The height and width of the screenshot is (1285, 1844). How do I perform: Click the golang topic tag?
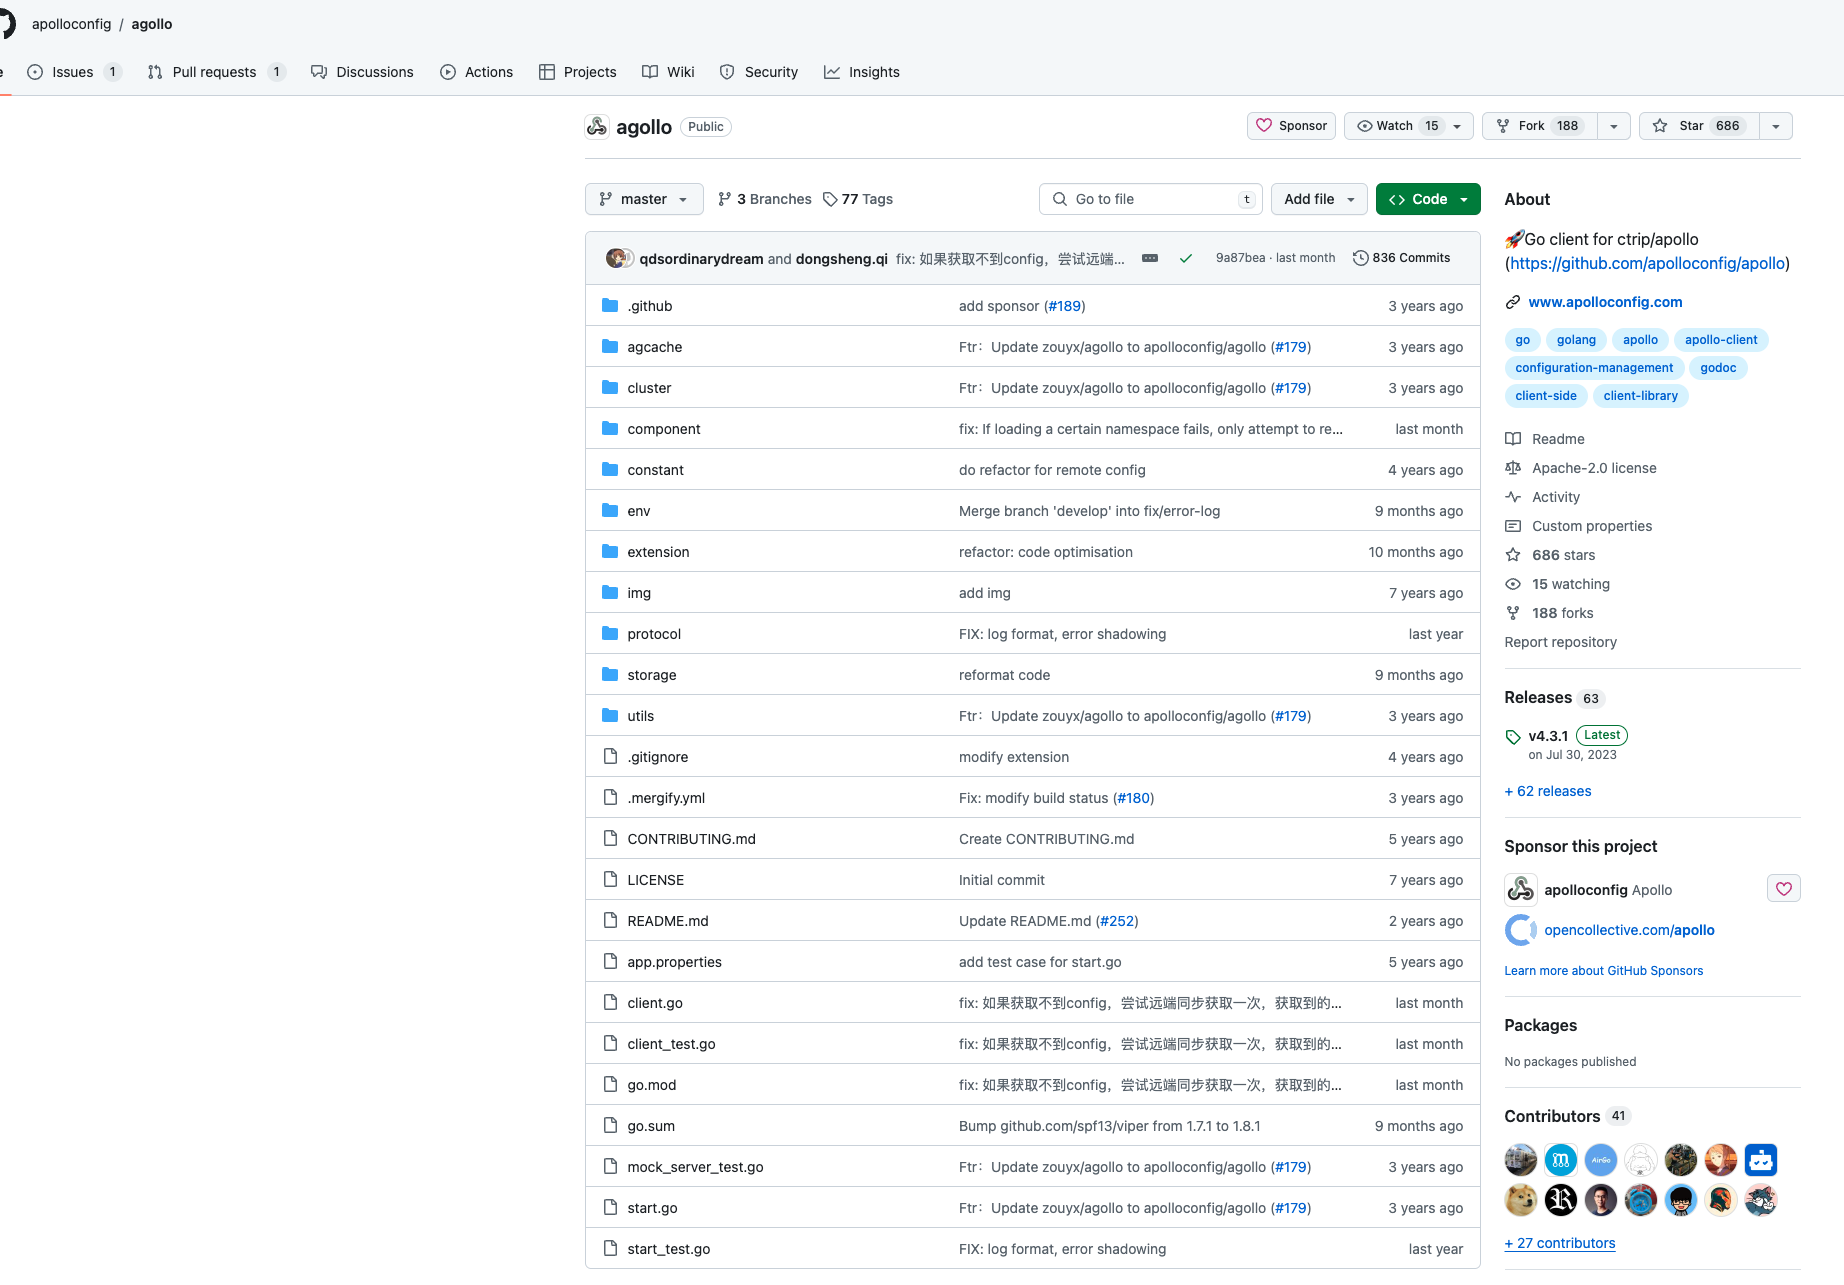pyautogui.click(x=1576, y=340)
